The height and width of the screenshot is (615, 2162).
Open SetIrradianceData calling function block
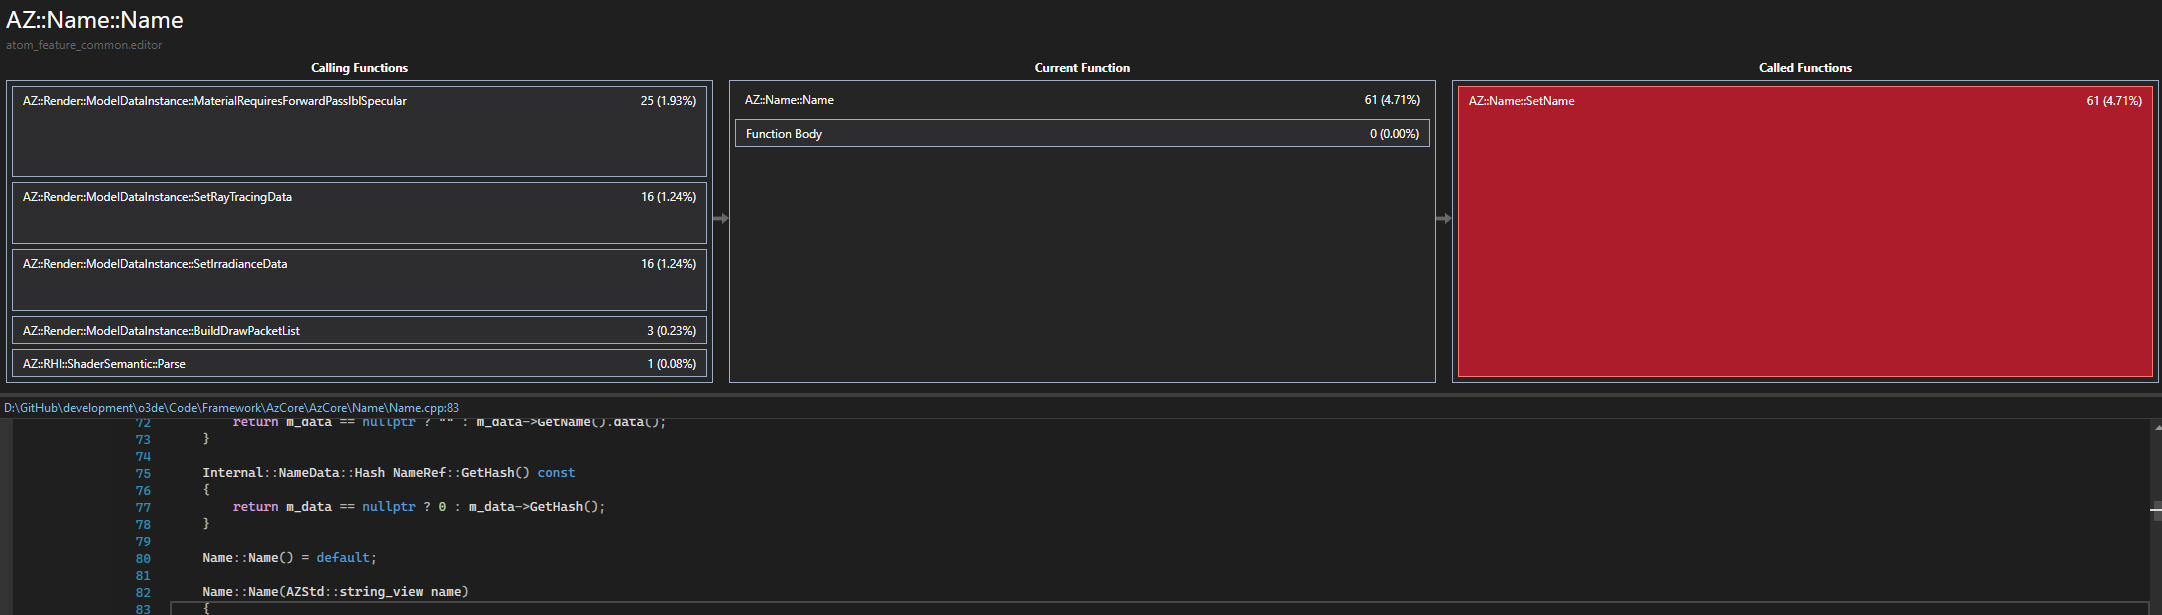click(x=359, y=280)
